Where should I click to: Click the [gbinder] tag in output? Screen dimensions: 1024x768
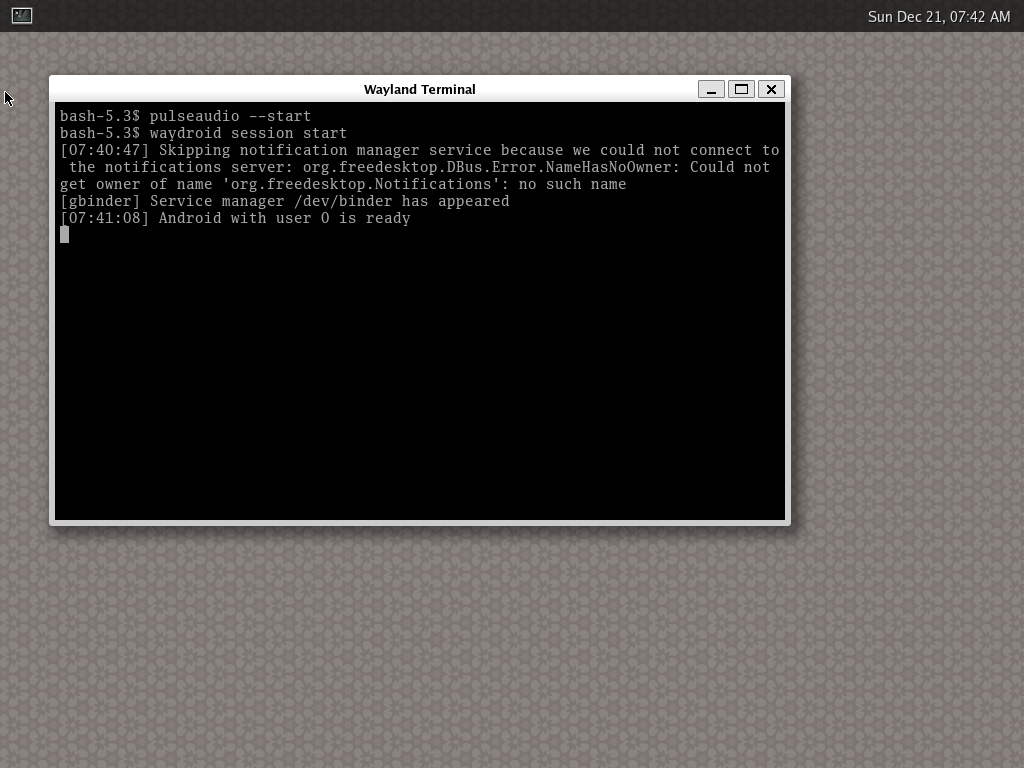point(100,201)
